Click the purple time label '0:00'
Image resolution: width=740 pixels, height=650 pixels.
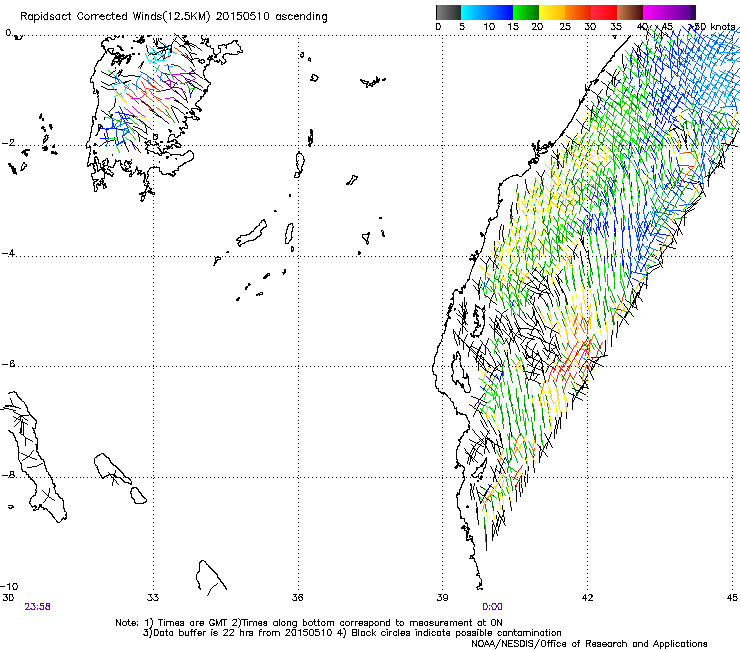click(492, 607)
